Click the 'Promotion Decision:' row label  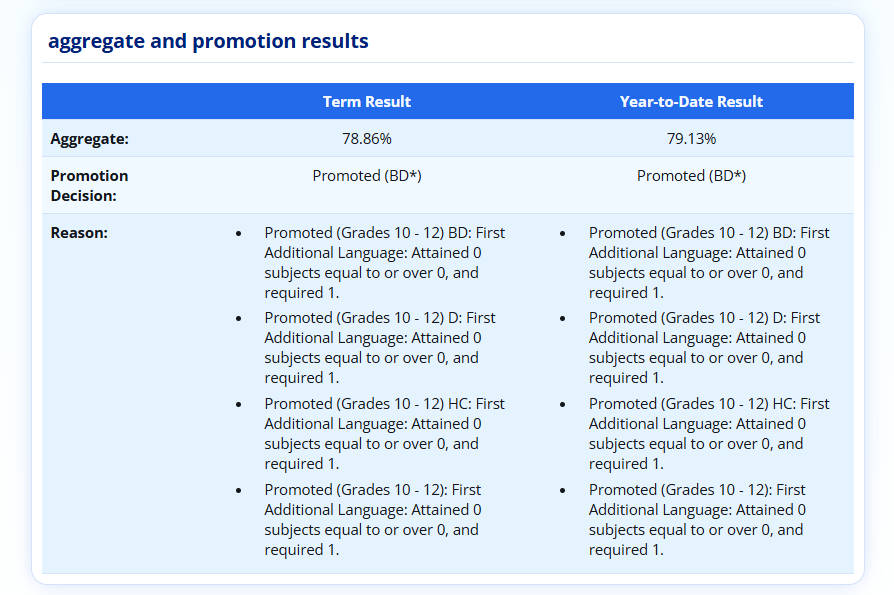tap(89, 185)
